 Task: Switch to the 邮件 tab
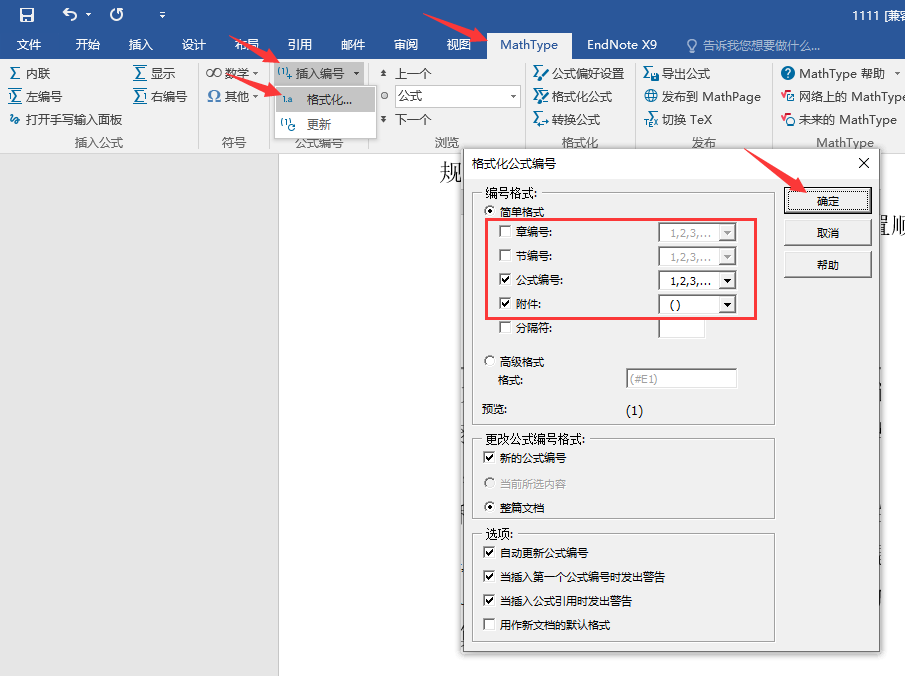[x=353, y=45]
